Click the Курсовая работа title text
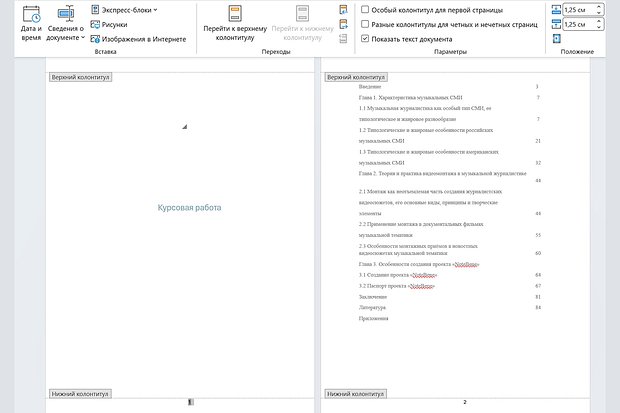 click(189, 208)
